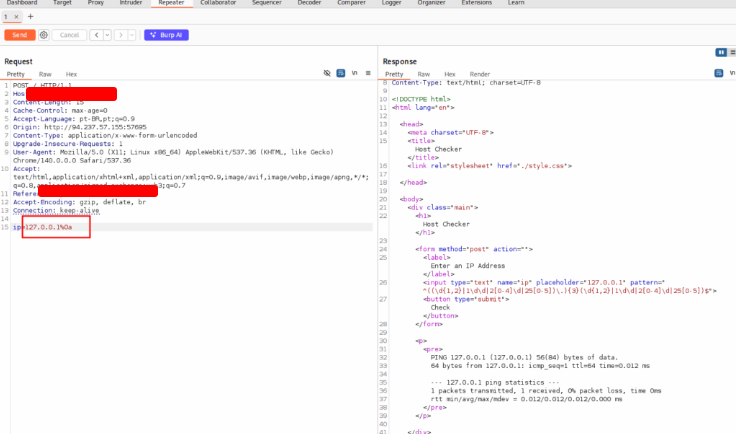Viewport: 737px width, 434px height.
Task: Click the Burp AI button
Action: [166, 35]
